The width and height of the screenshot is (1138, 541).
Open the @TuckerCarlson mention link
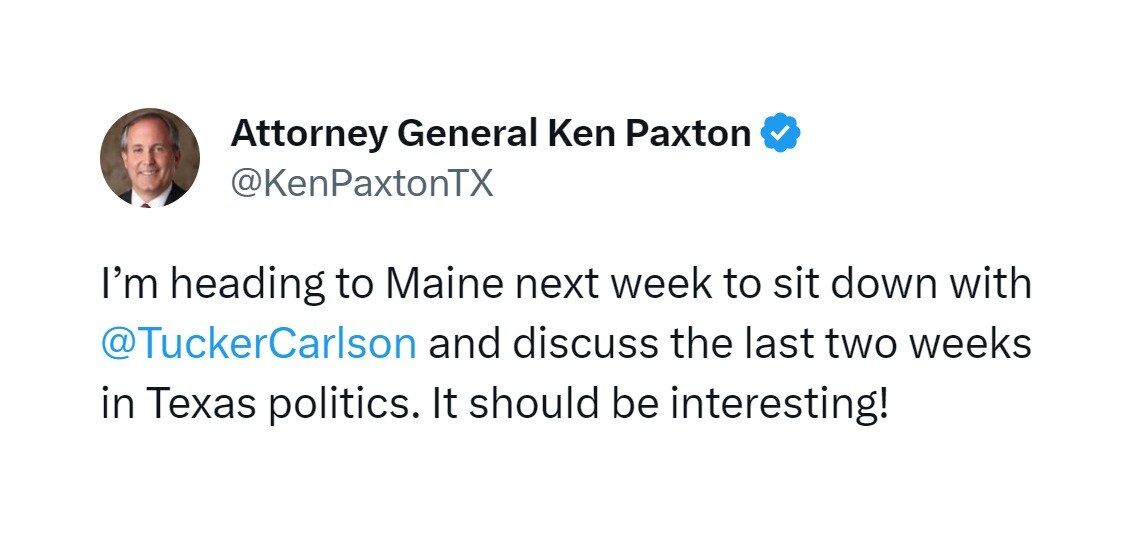tap(259, 343)
